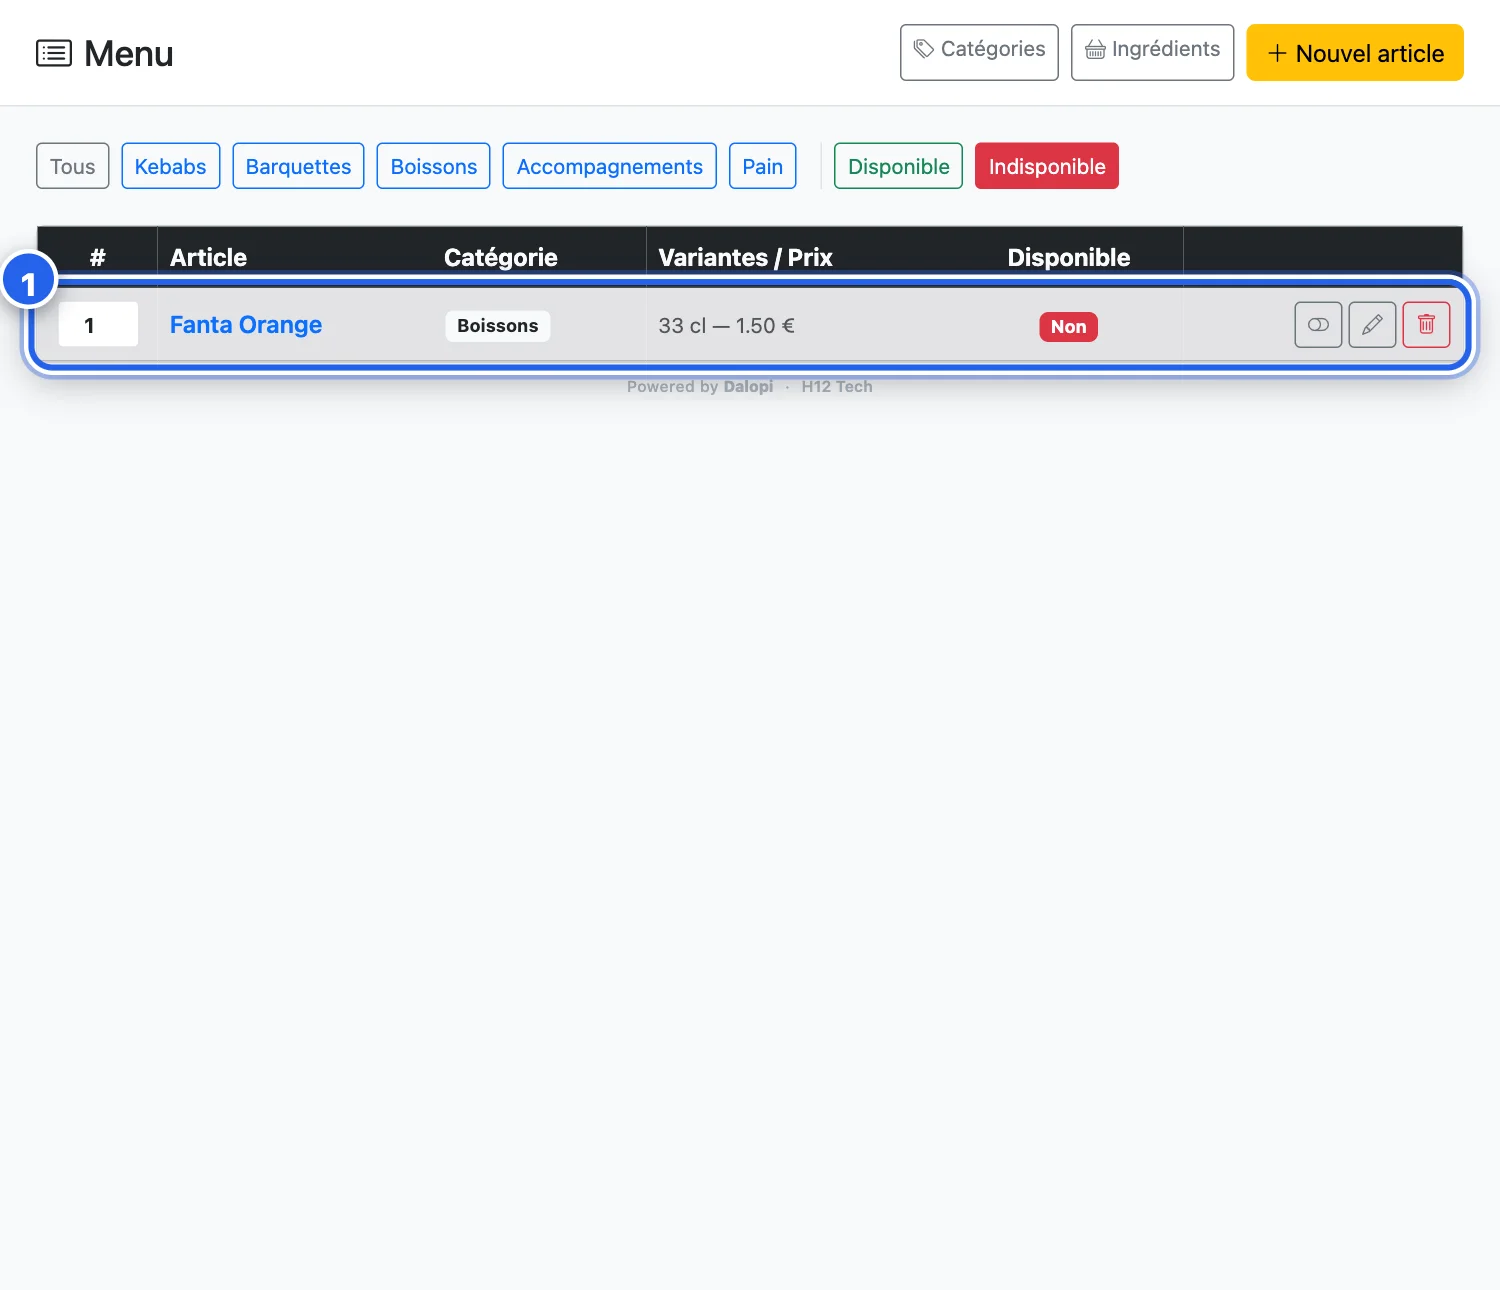Create a new article with Nouvel article
1500x1290 pixels.
[x=1355, y=52]
